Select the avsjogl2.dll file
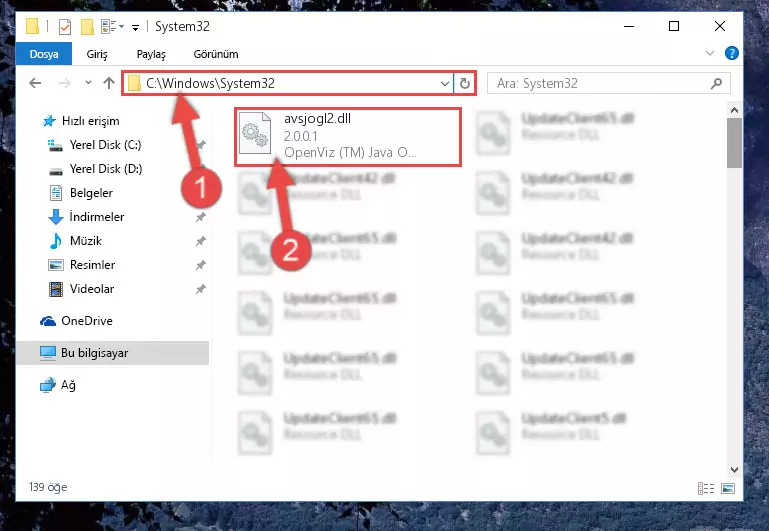The height and width of the screenshot is (531, 769). [x=348, y=137]
